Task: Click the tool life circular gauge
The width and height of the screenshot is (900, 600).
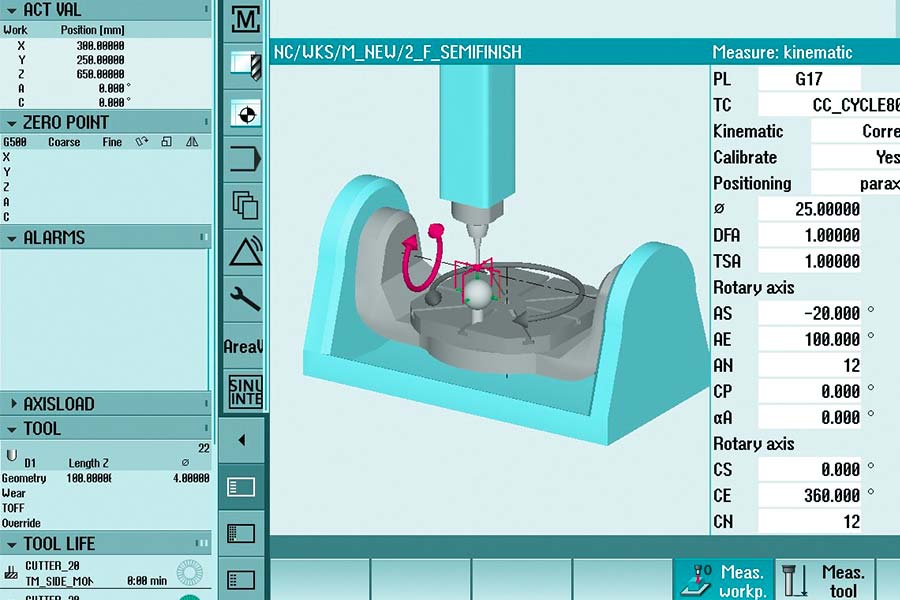Action: (189, 572)
